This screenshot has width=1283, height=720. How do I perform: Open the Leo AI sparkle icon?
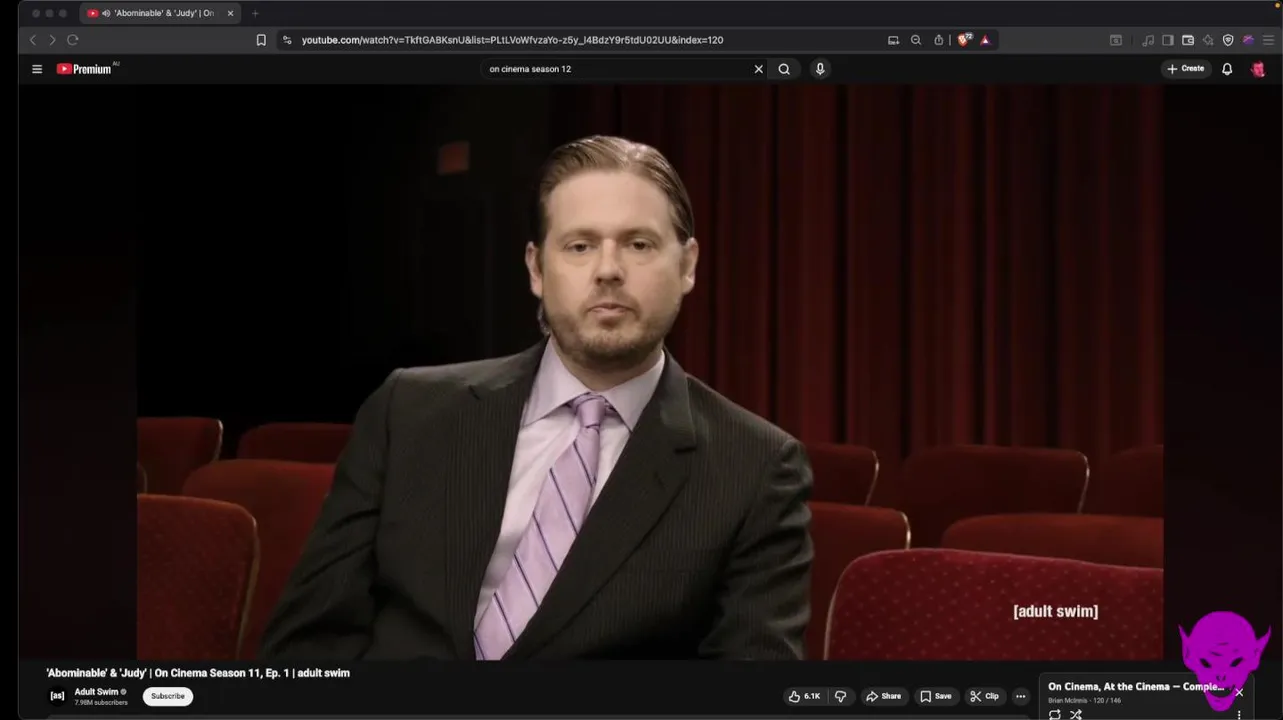click(x=1208, y=40)
